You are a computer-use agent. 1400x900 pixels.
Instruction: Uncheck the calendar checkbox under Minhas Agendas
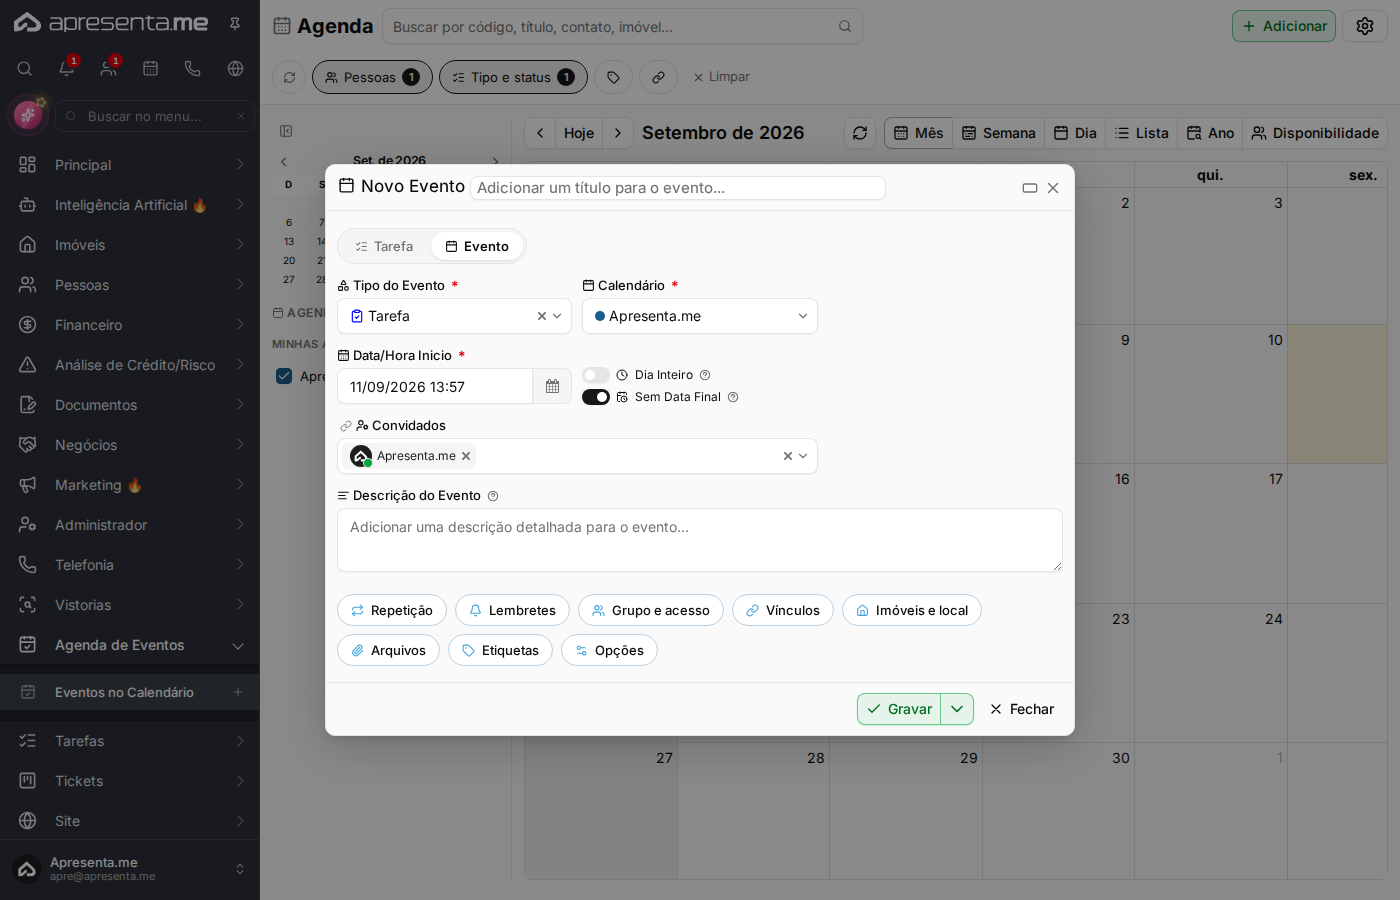tap(284, 376)
